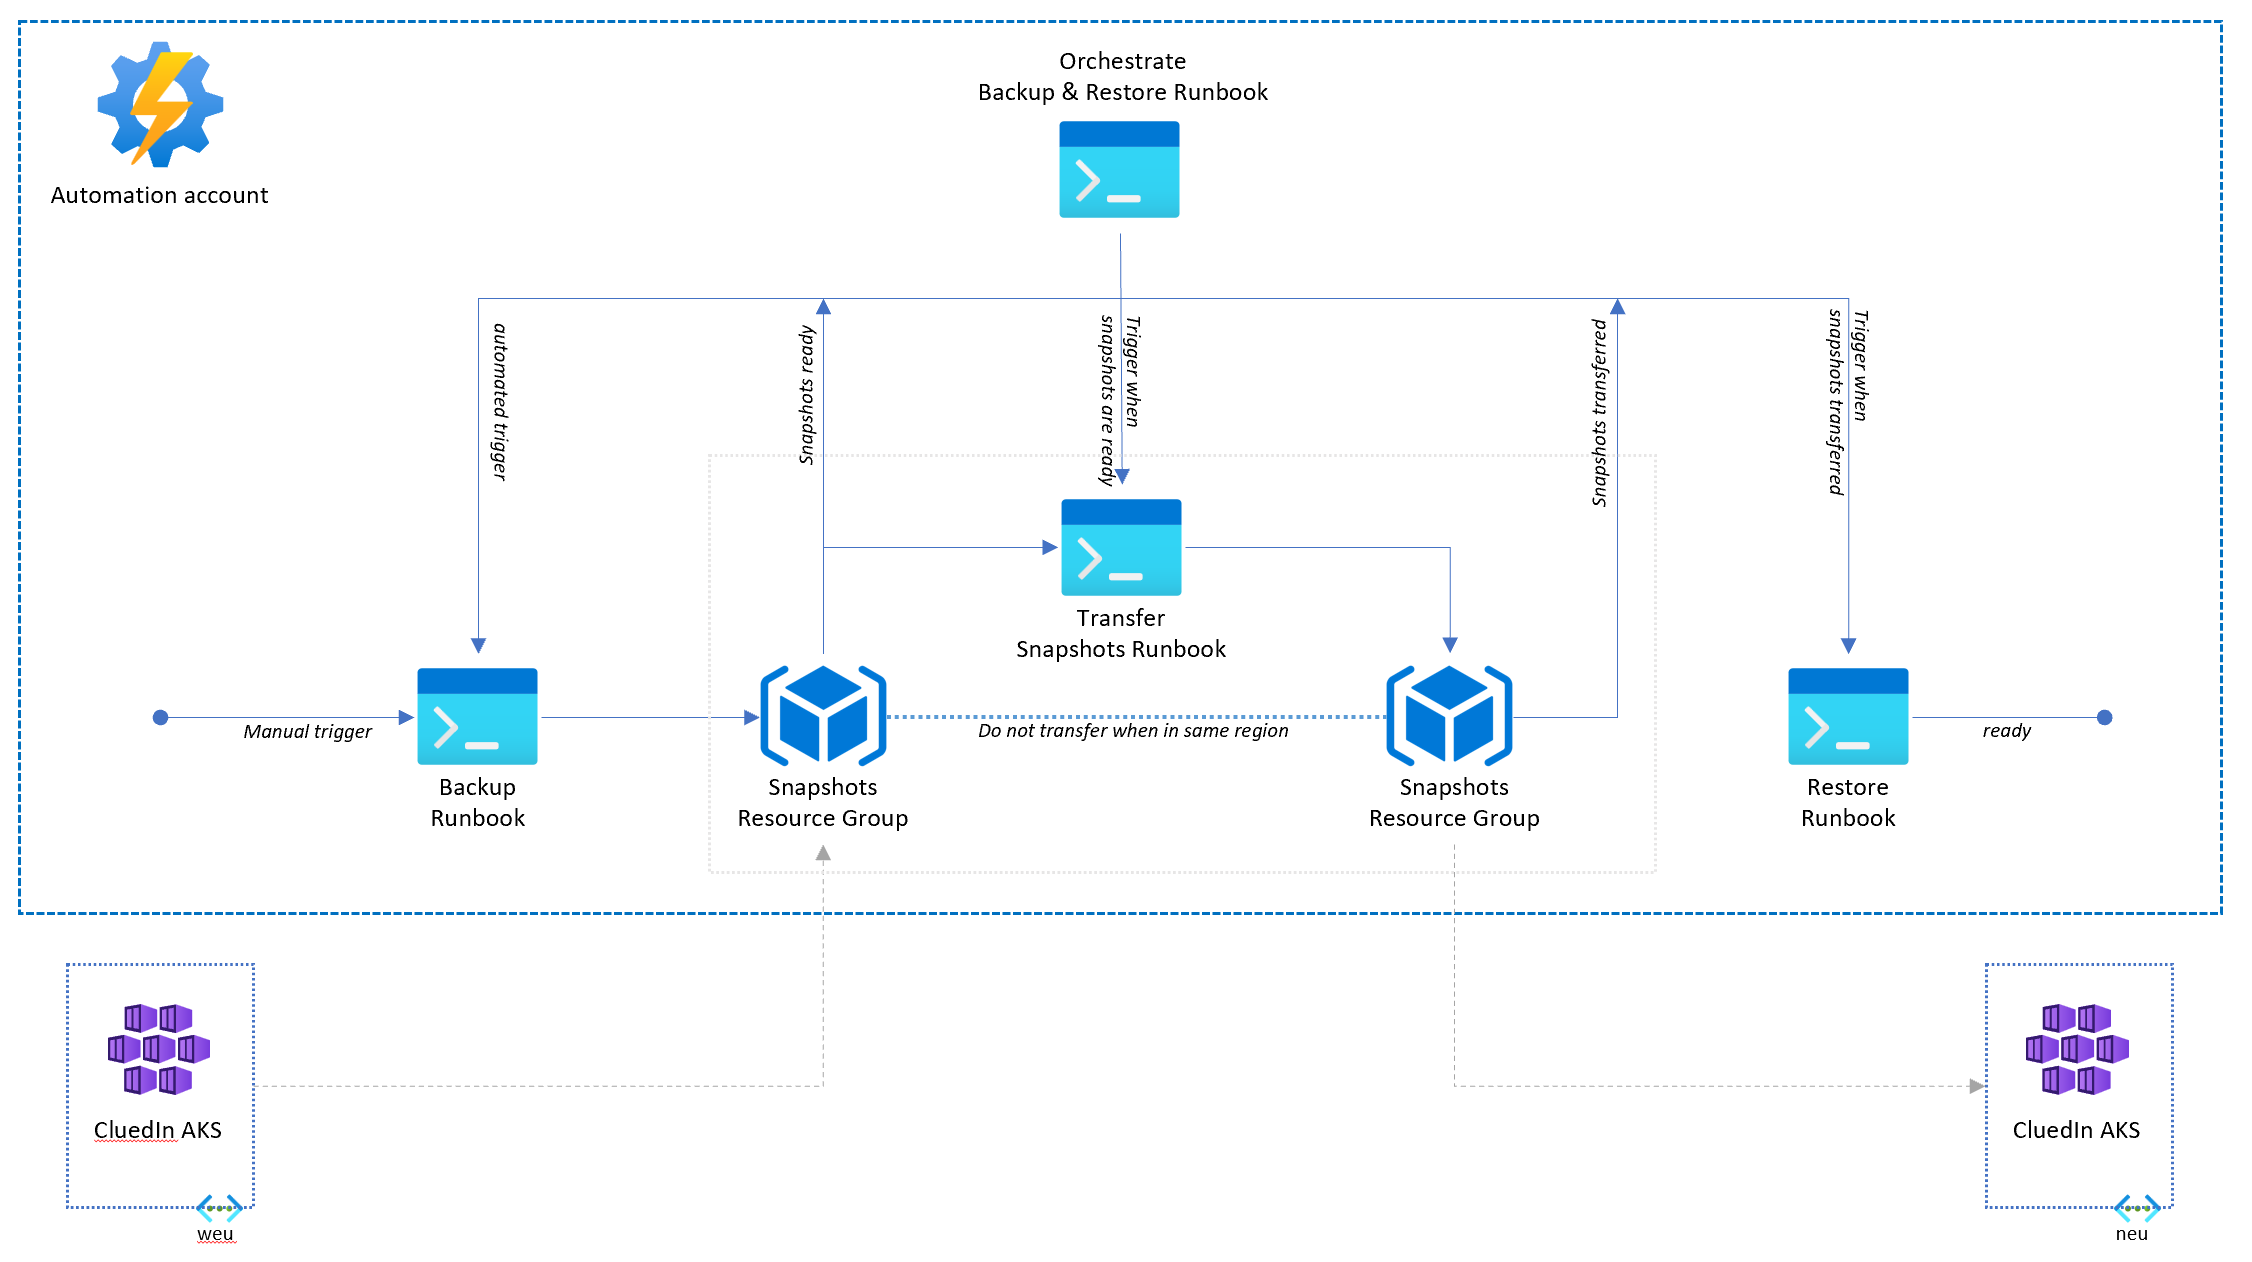
Task: Click the 'Backup Runbook' label
Action: 477,802
